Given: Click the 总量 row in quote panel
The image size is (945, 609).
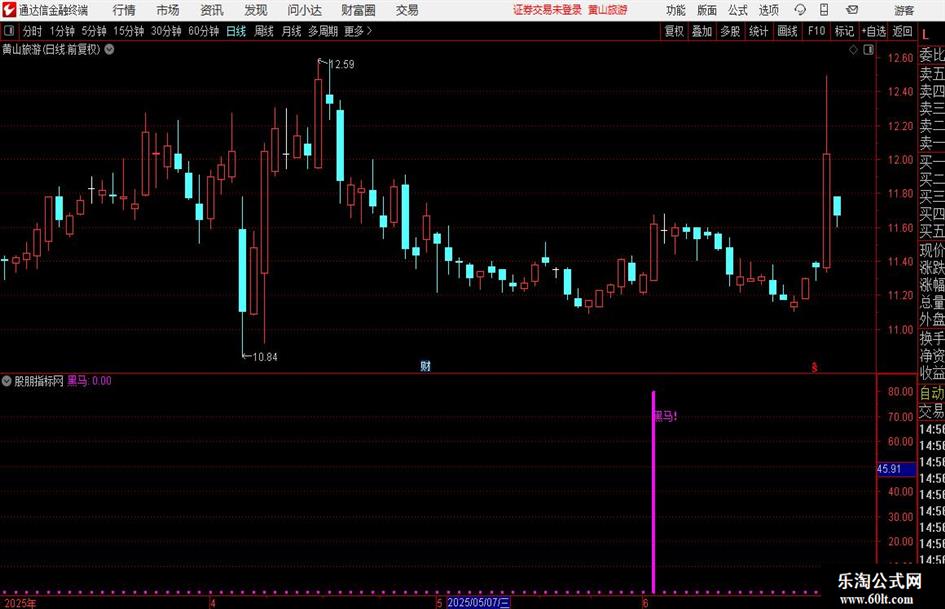Looking at the screenshot, I should 932,302.
